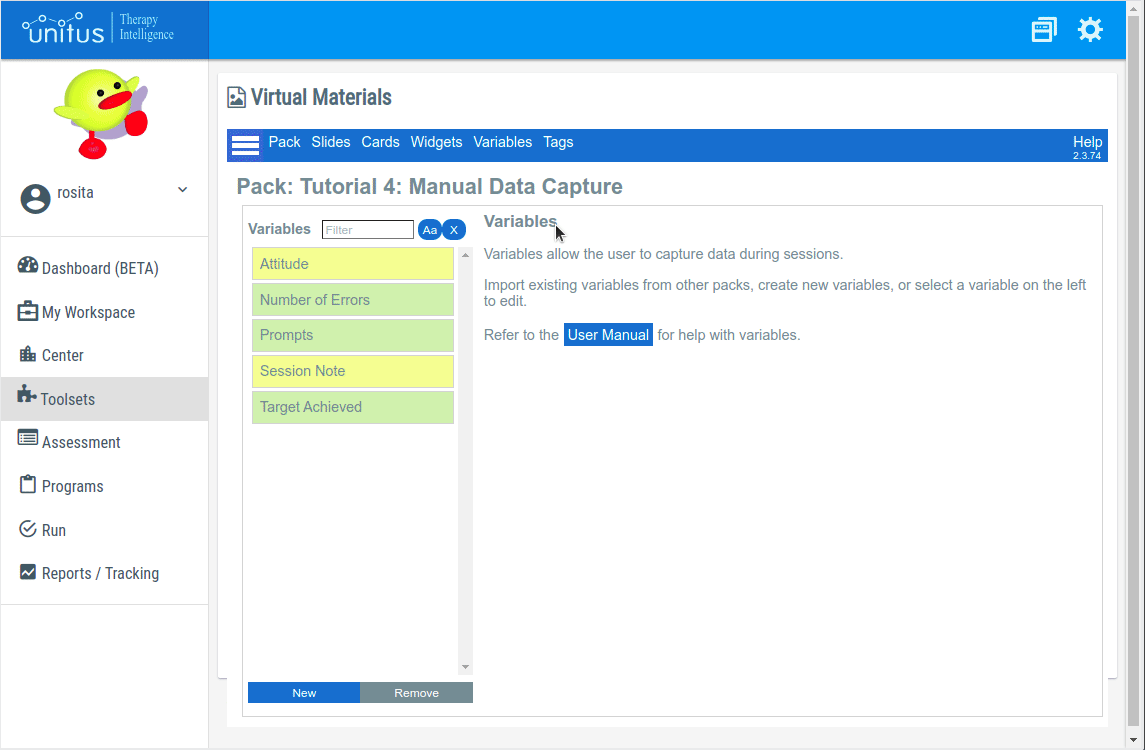Open the window switcher icon top right

tap(1044, 29)
